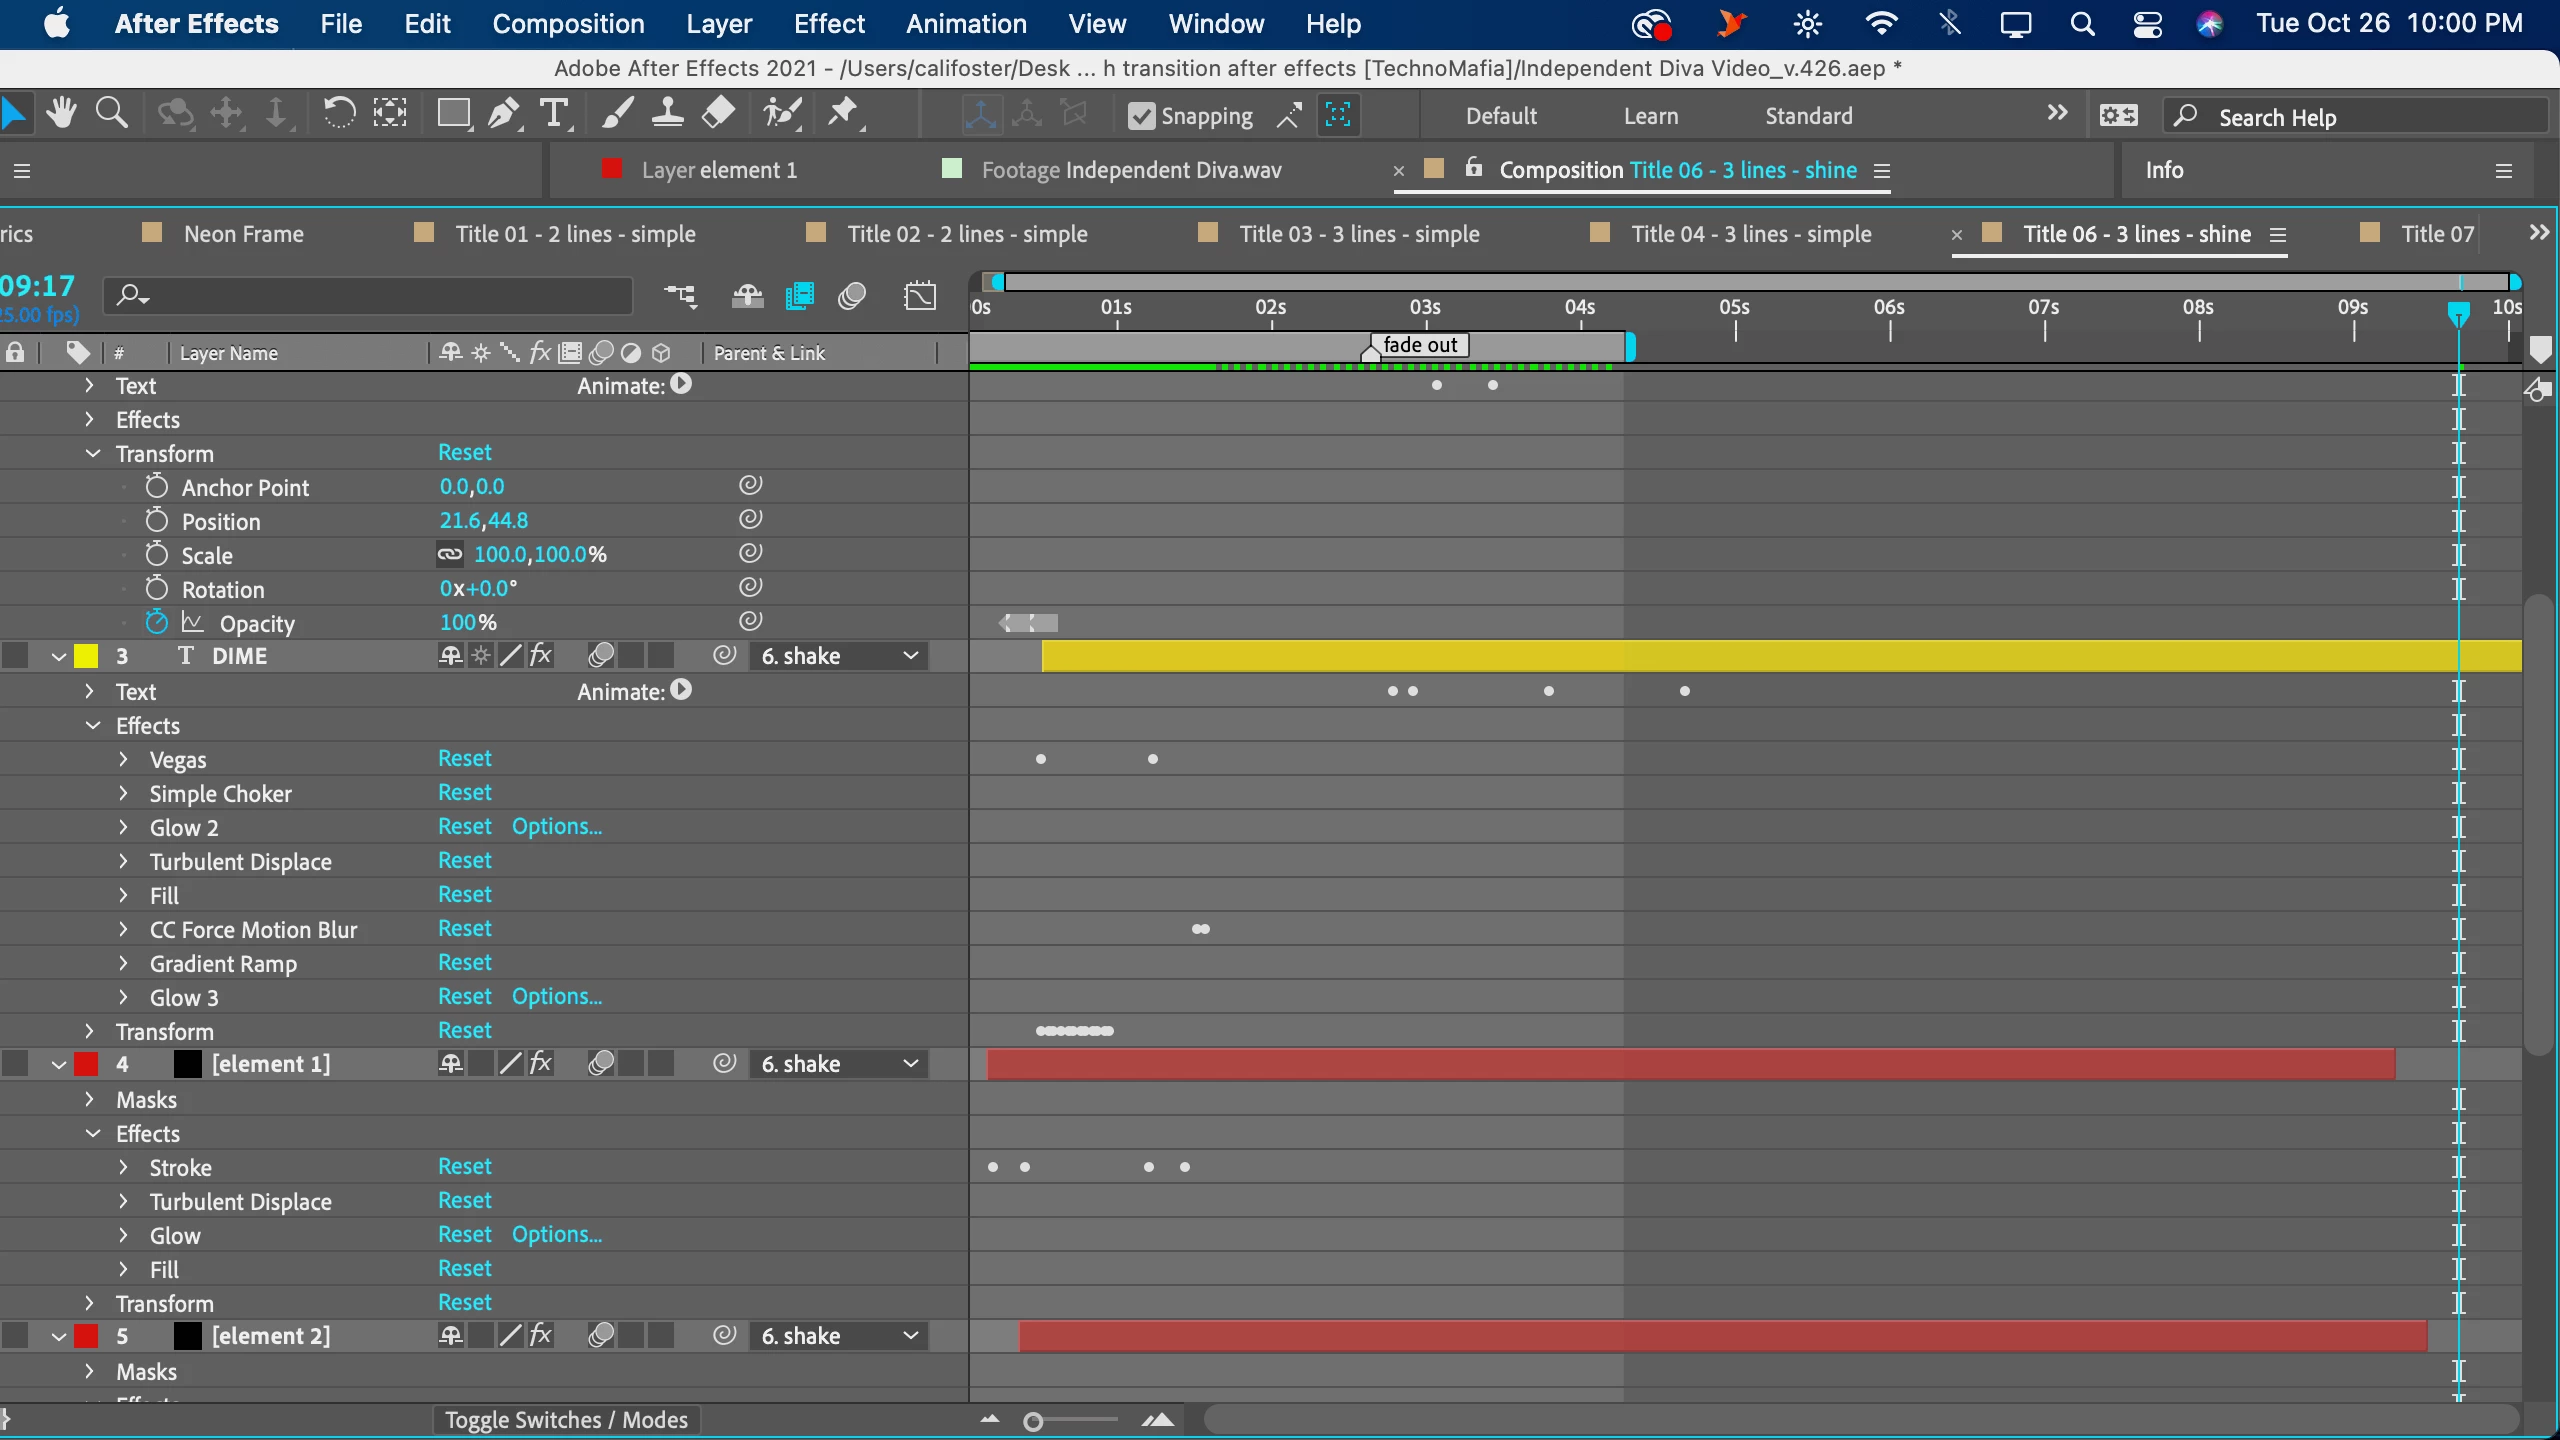Open the Composition menu

pyautogui.click(x=568, y=24)
